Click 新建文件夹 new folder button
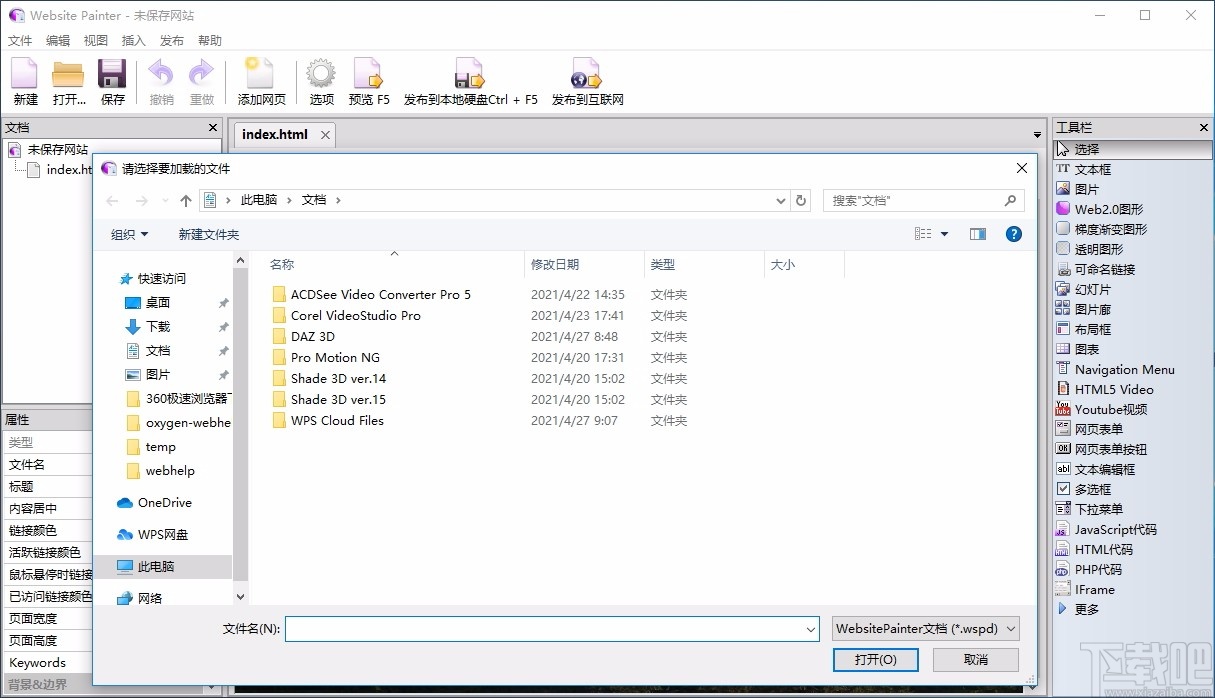 tap(209, 234)
